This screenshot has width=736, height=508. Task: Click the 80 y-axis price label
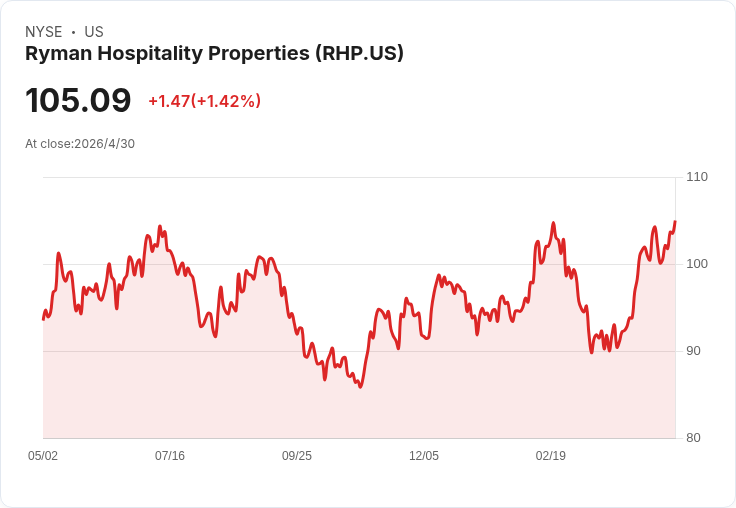[x=693, y=438]
